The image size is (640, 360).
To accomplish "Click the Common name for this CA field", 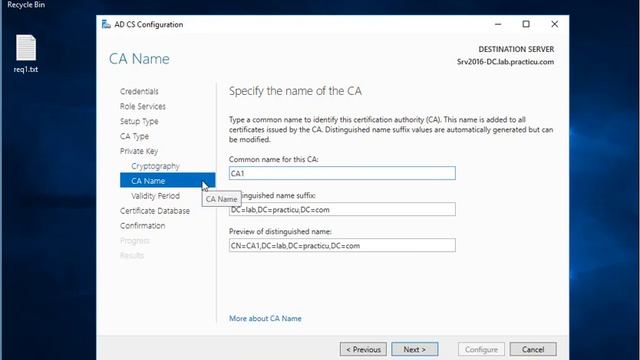I will coord(342,173).
